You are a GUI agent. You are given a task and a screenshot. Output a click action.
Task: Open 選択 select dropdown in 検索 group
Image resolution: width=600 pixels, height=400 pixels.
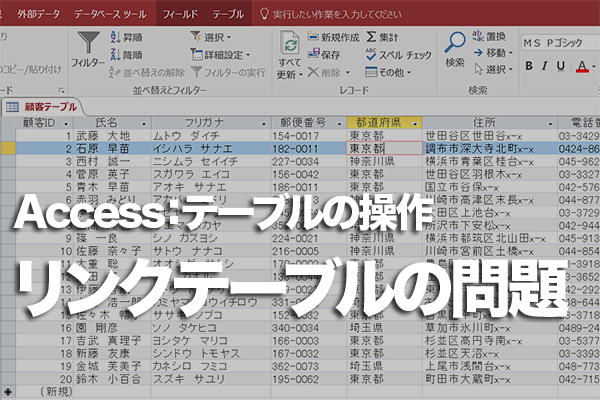click(x=493, y=69)
